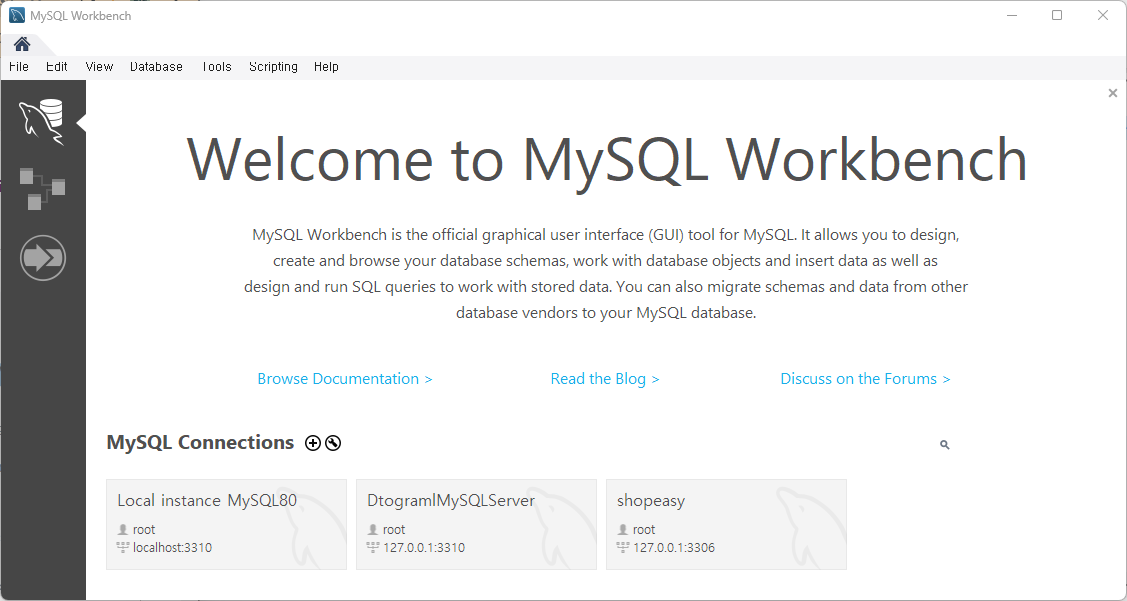The image size is (1127, 601).
Task: Click the connections search magnifier icon
Action: [944, 445]
